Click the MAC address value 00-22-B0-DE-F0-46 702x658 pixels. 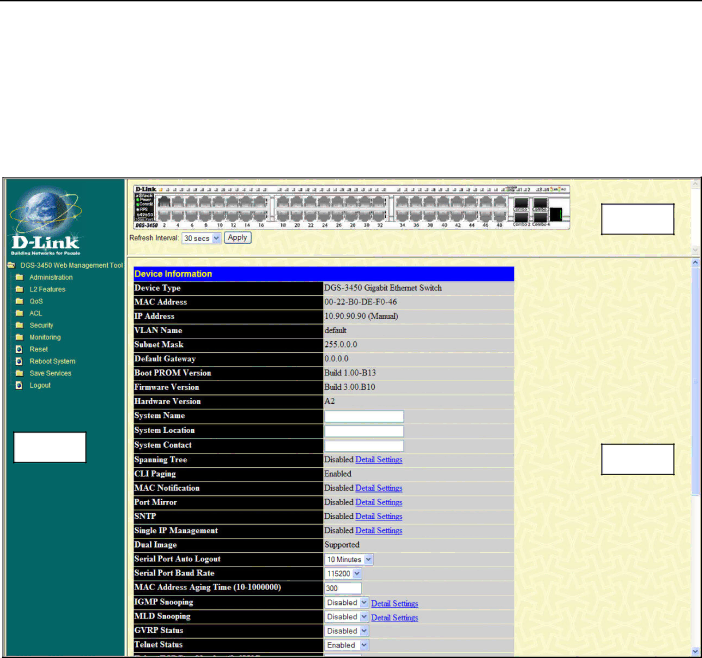pyautogui.click(x=360, y=302)
